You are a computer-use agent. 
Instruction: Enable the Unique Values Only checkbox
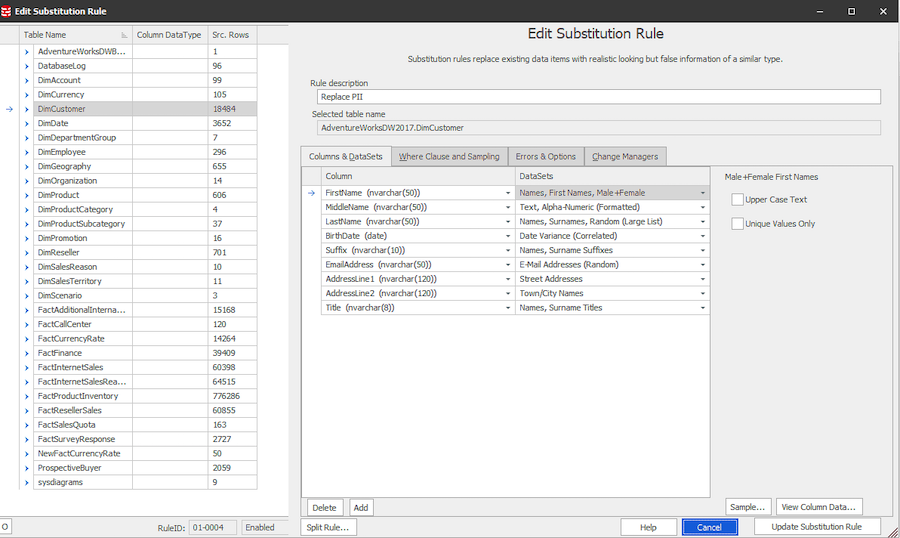point(738,223)
